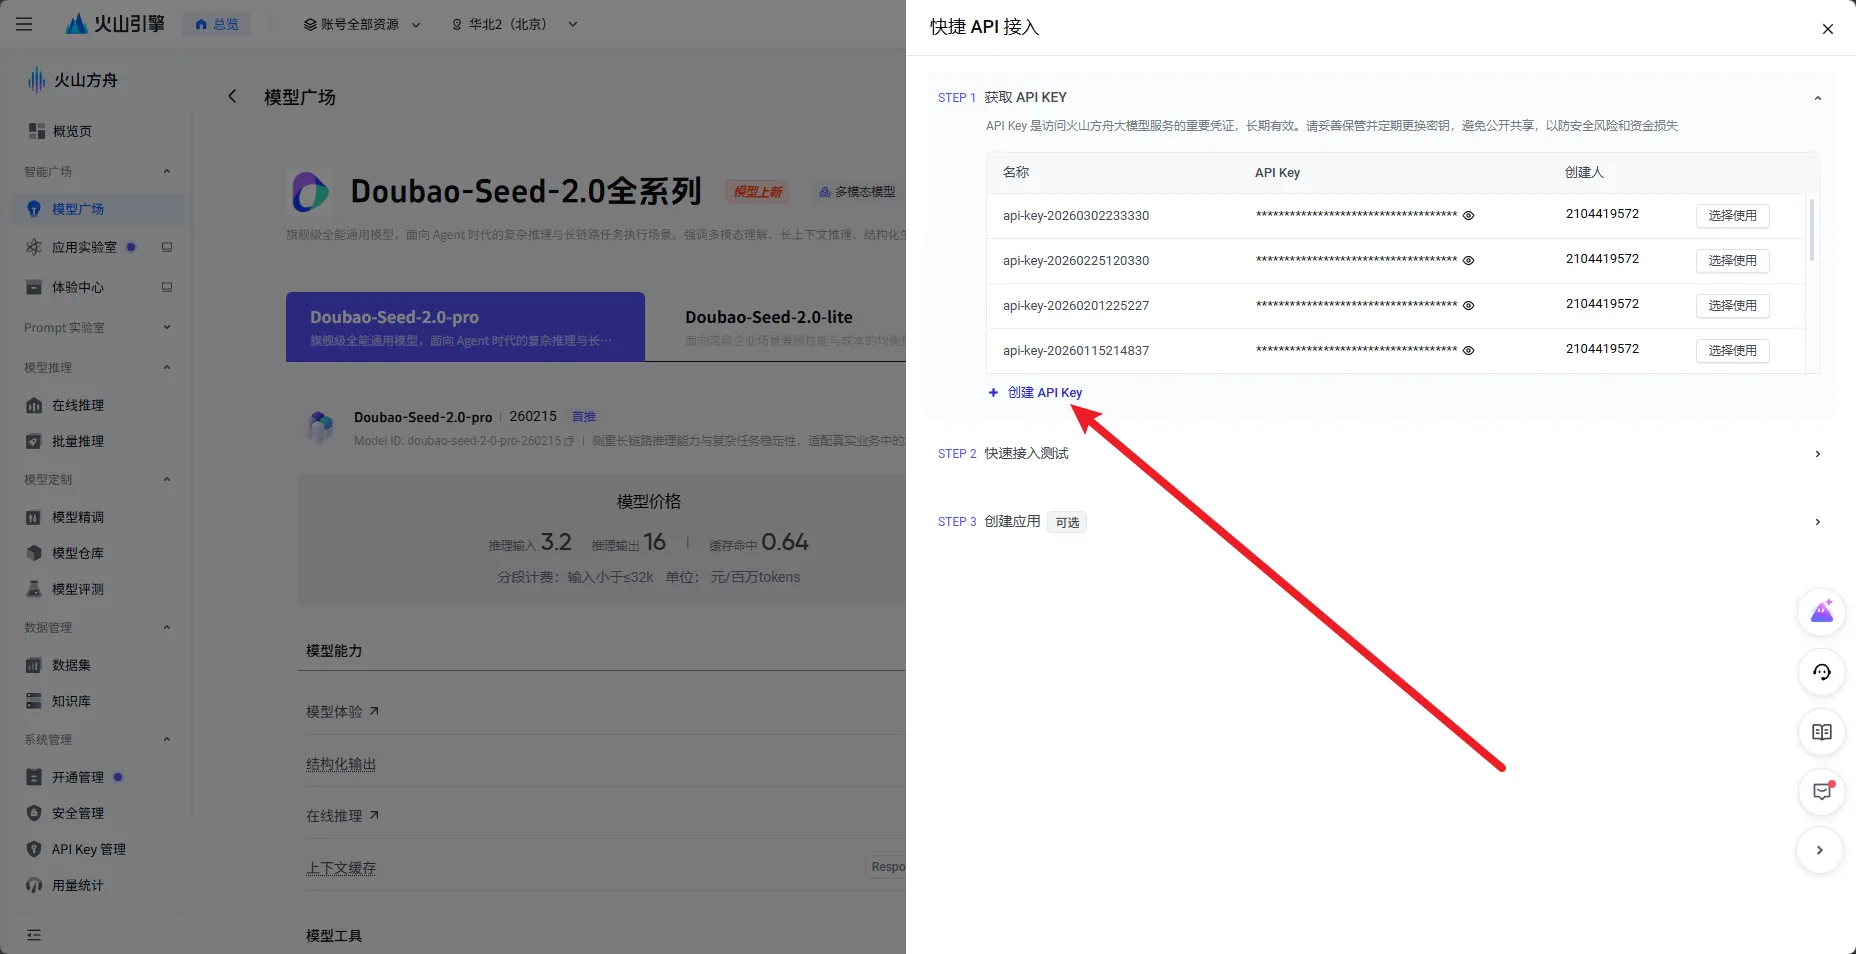Image resolution: width=1856 pixels, height=954 pixels.
Task: Reveal the api-key-20260115214837 key value
Action: click(x=1468, y=350)
